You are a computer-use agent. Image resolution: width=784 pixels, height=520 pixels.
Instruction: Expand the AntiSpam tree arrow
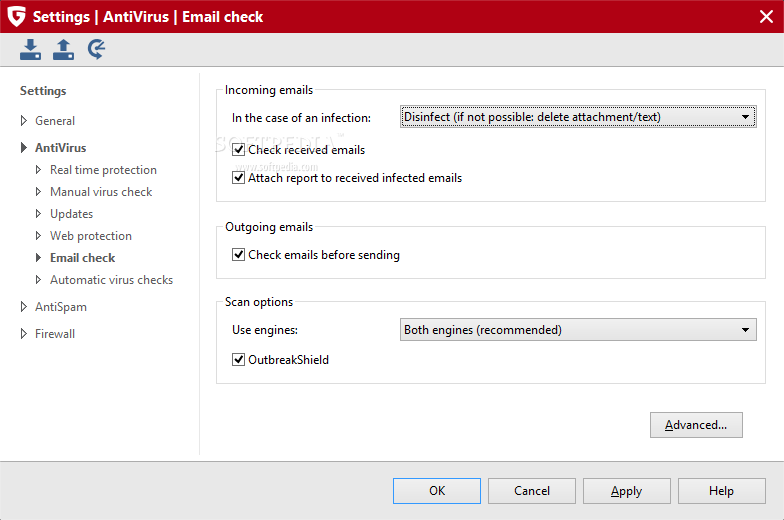tap(24, 306)
